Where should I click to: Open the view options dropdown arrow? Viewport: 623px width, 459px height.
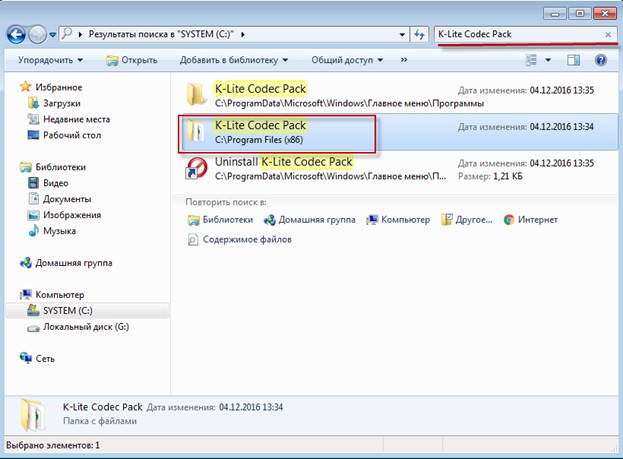pos(548,60)
